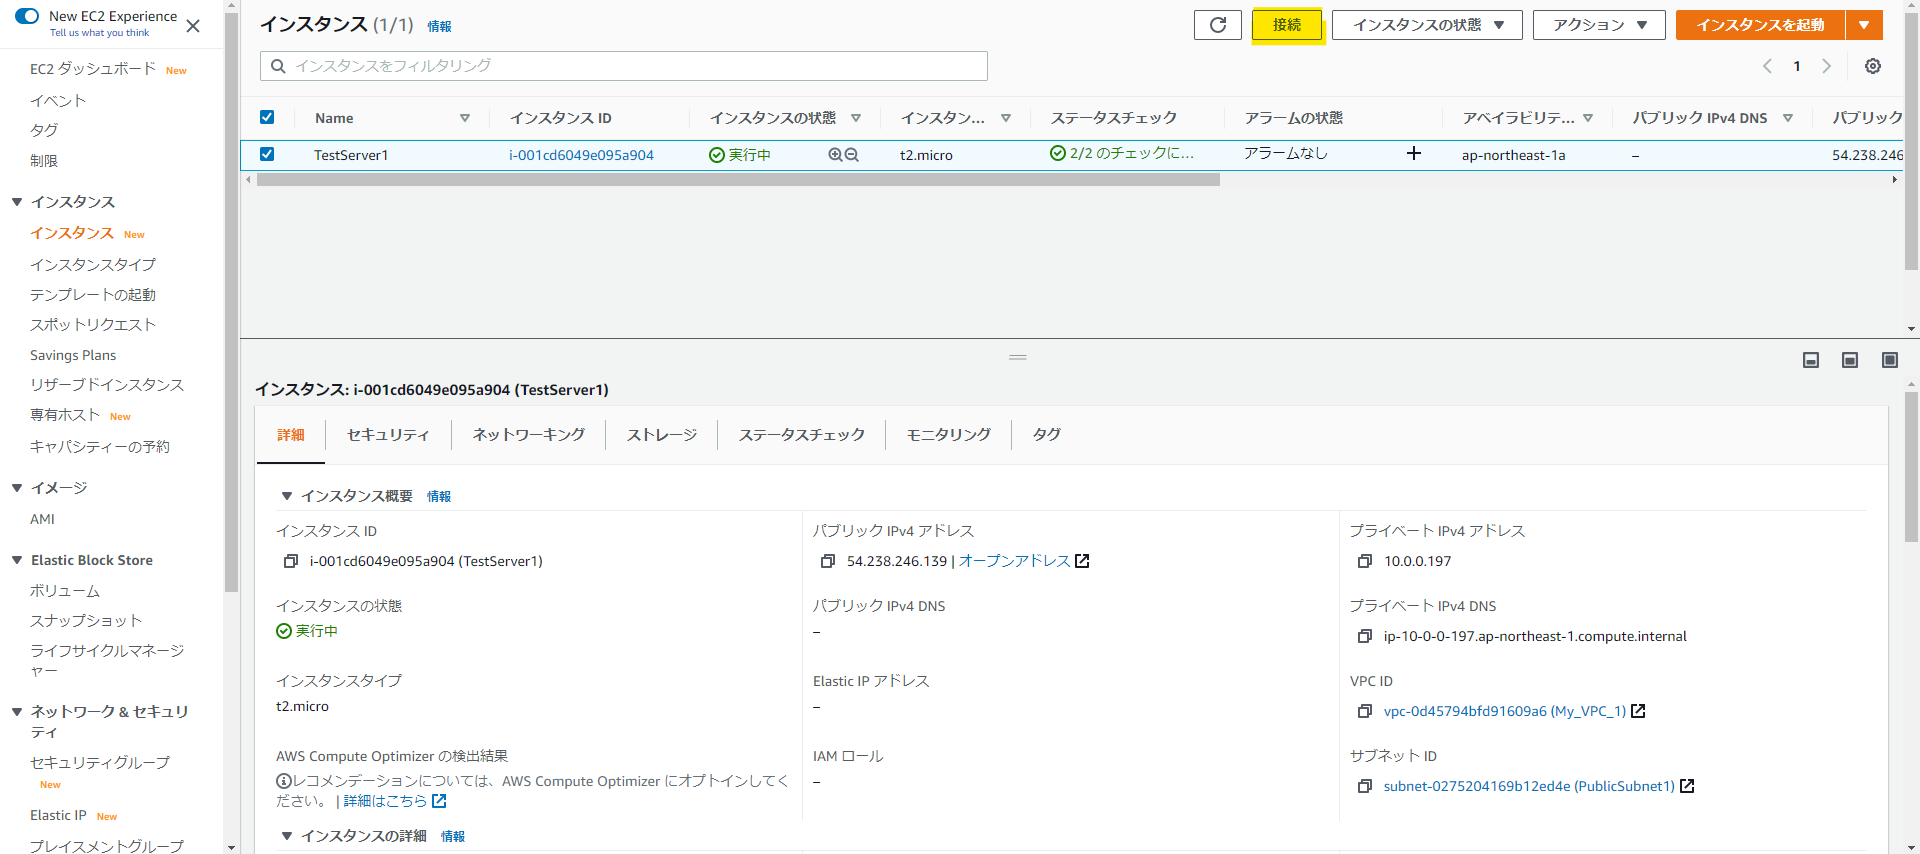Open AMI in sidebar
The image size is (1920, 854).
coord(42,519)
